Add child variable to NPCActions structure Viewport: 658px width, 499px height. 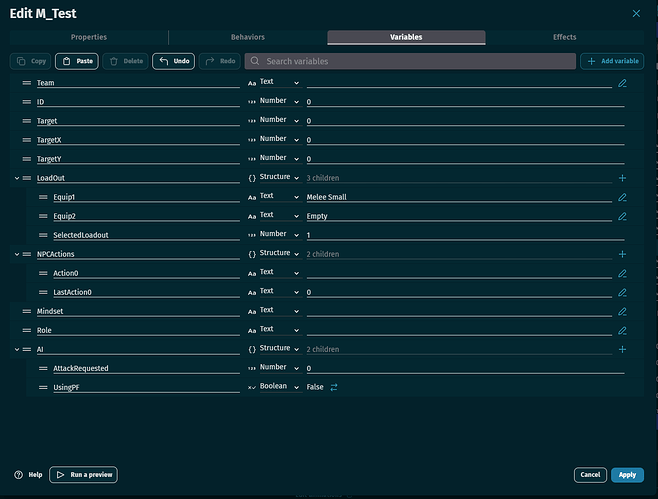coord(622,254)
